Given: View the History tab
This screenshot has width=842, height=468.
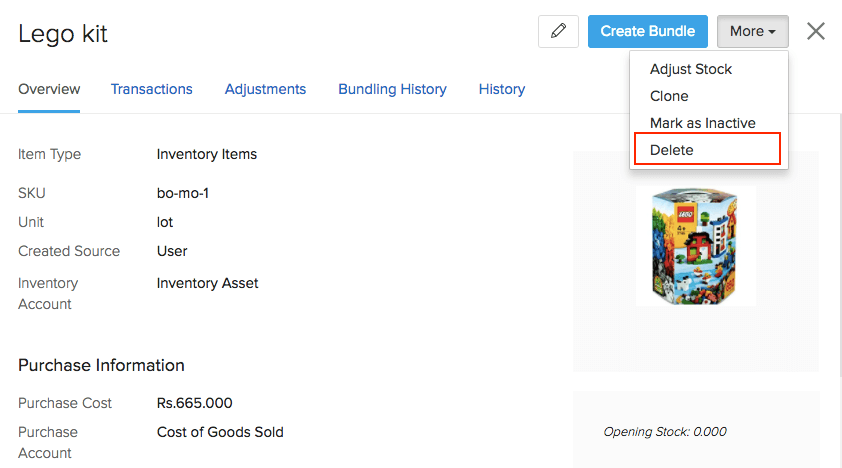Looking at the screenshot, I should [x=502, y=89].
